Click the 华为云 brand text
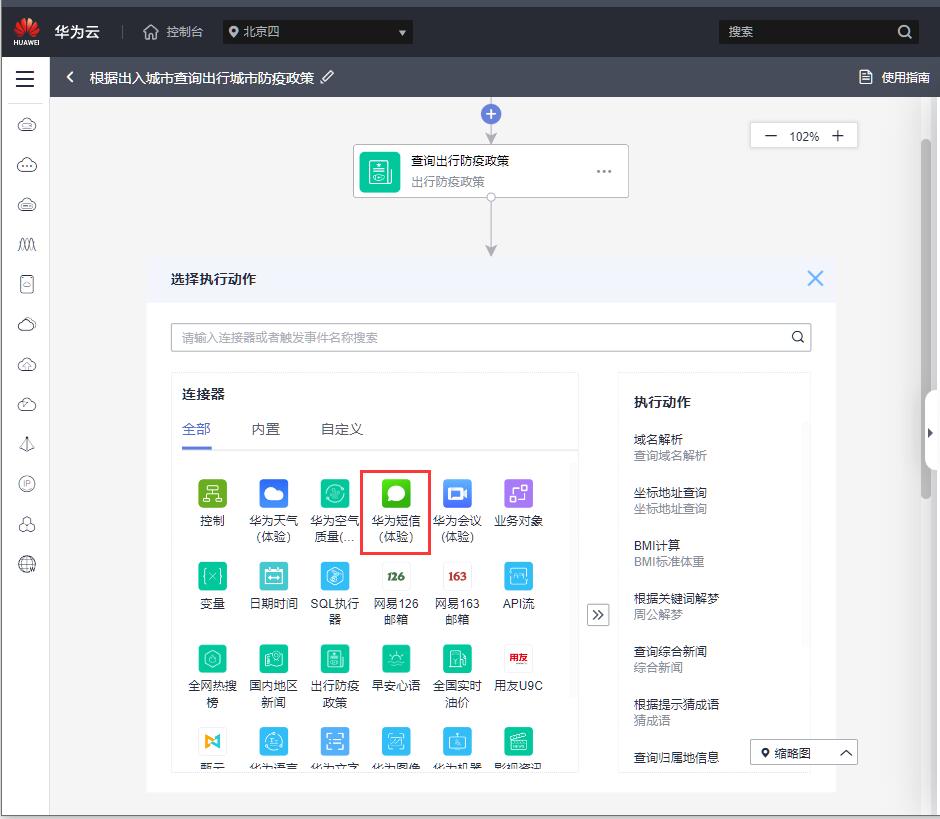 click(x=77, y=32)
